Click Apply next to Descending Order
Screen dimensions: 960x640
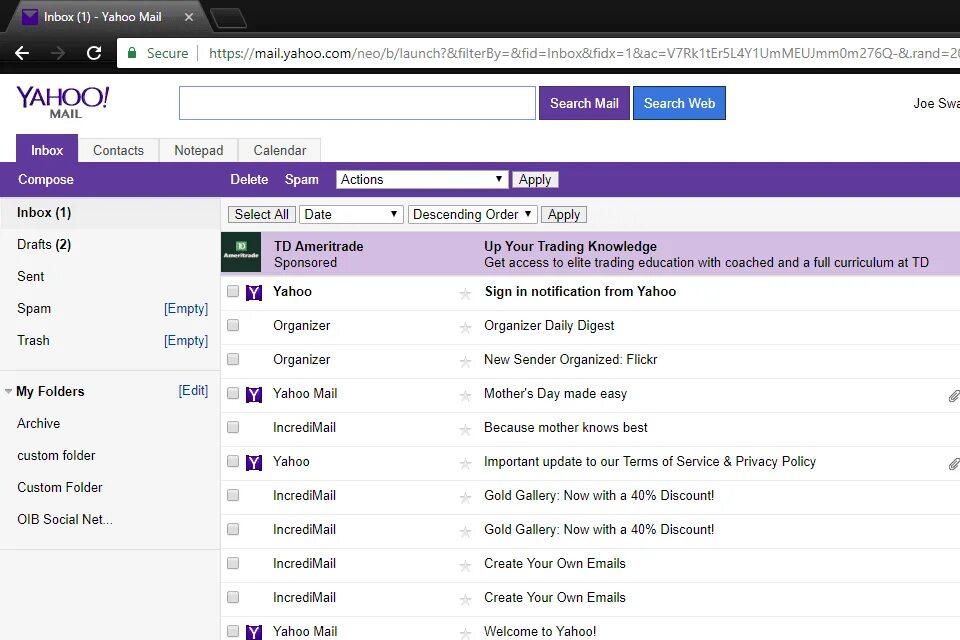(564, 214)
